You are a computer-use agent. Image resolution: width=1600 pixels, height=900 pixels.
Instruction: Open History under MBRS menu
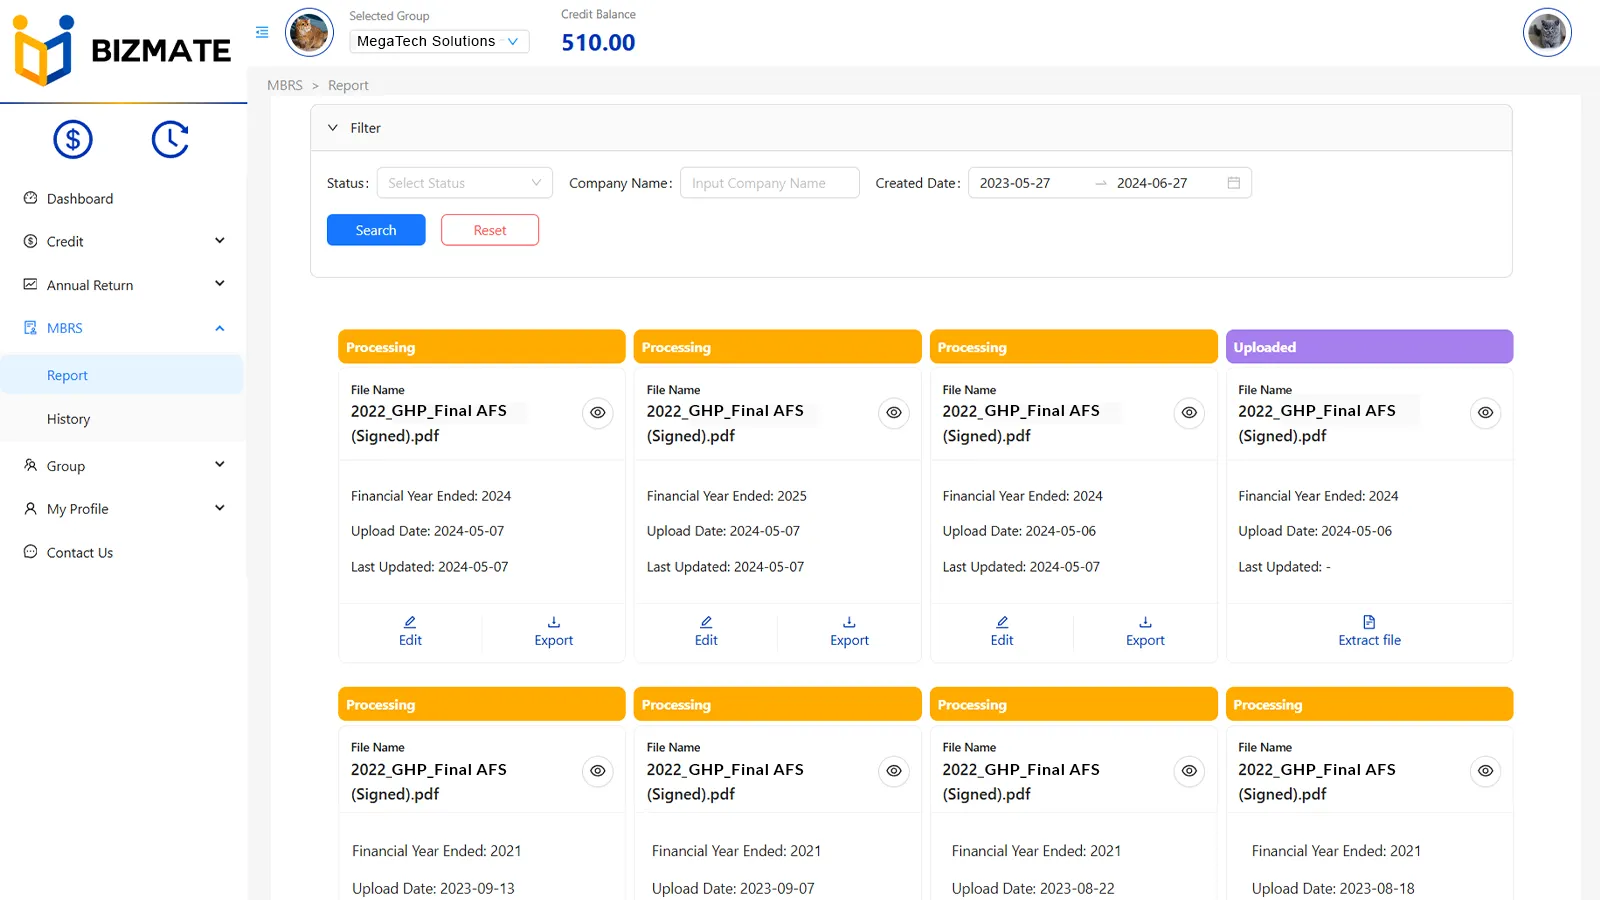[x=68, y=419]
